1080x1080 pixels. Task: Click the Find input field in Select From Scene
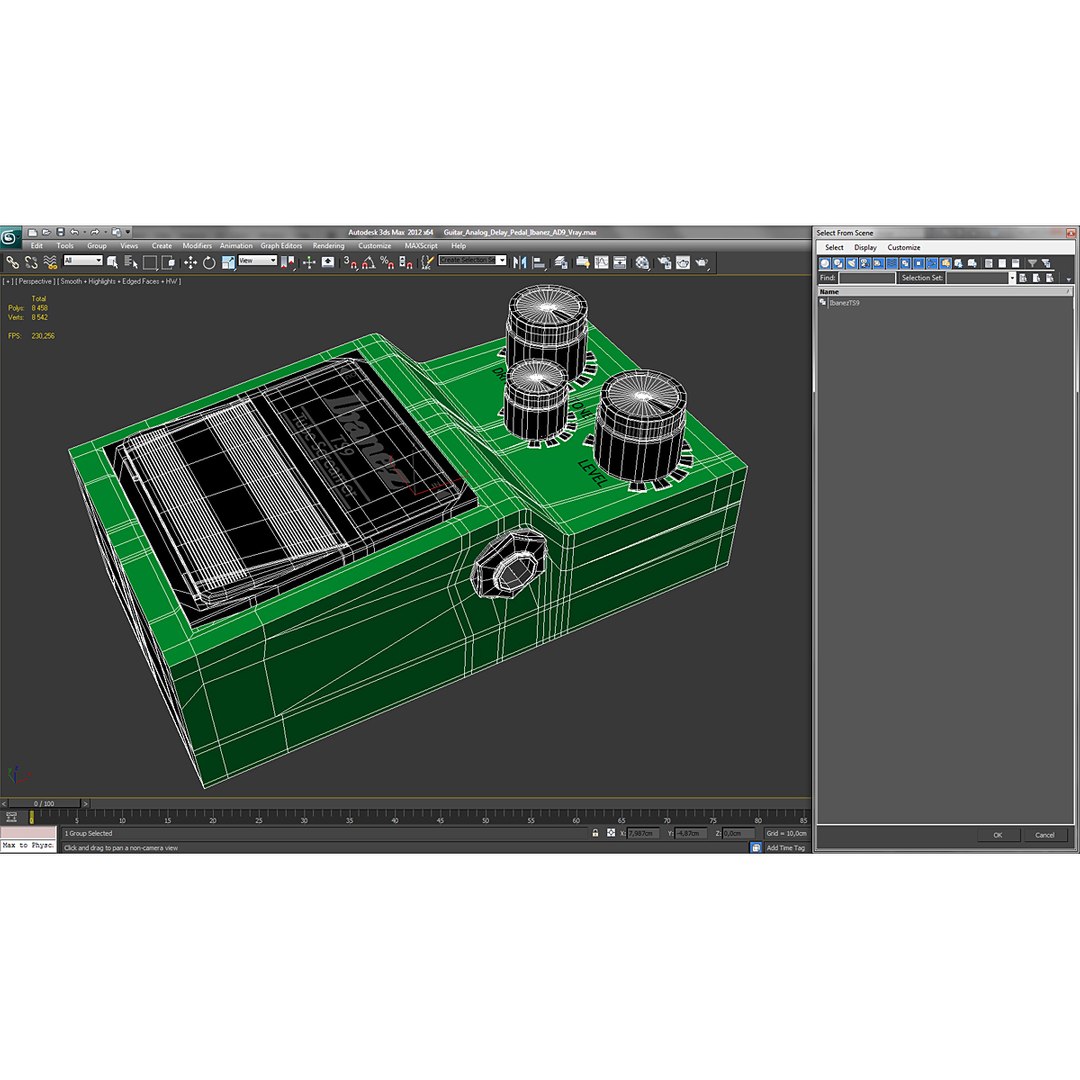pyautogui.click(x=866, y=278)
